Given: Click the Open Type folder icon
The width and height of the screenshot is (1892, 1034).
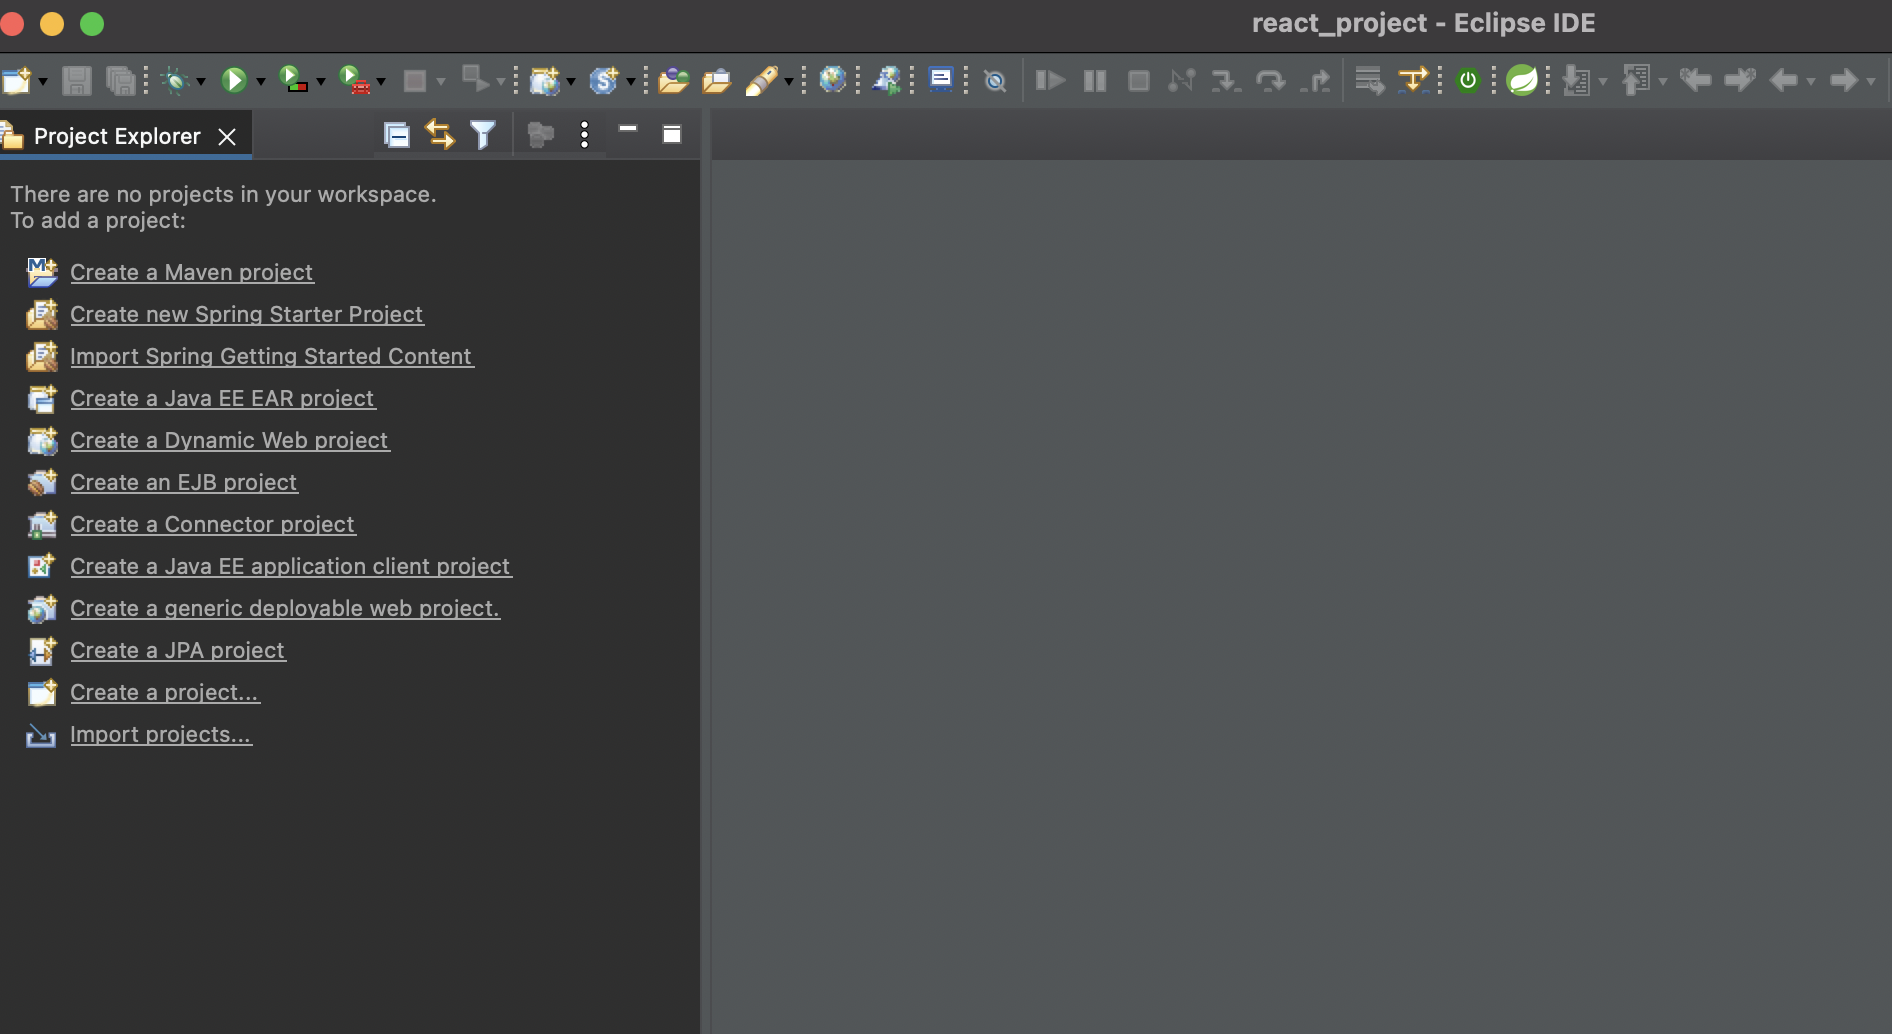Looking at the screenshot, I should click(673, 80).
